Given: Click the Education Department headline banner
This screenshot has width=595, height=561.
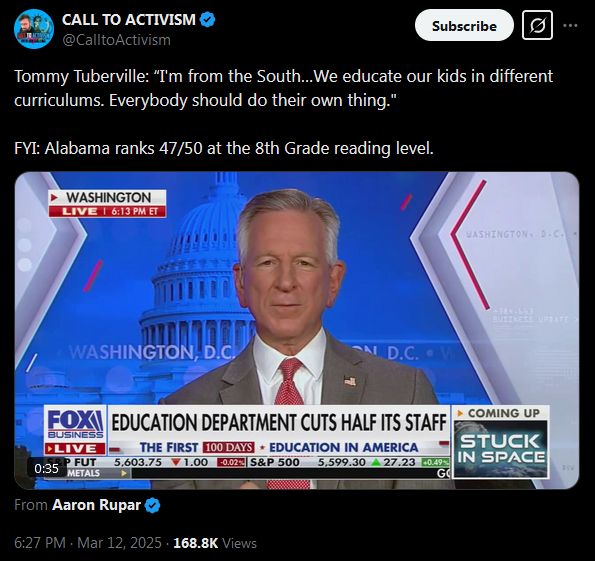Looking at the screenshot, I should (x=279, y=422).
